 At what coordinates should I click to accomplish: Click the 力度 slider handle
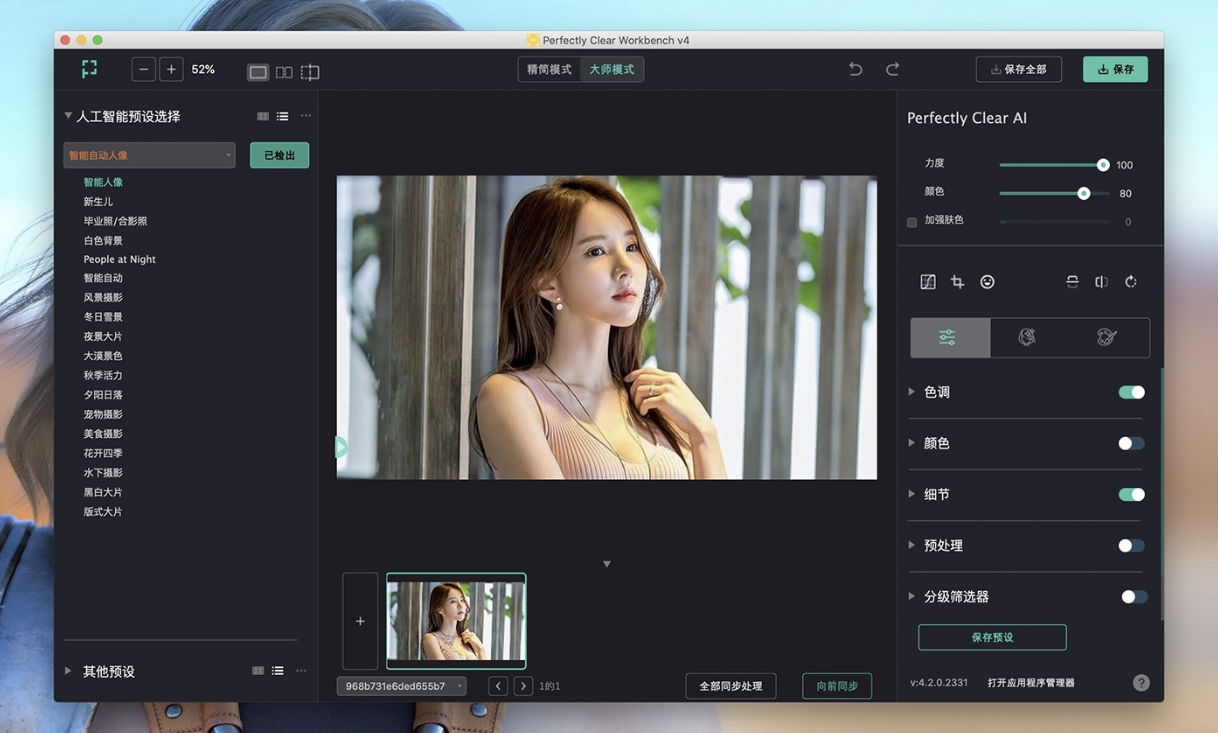pos(1103,165)
